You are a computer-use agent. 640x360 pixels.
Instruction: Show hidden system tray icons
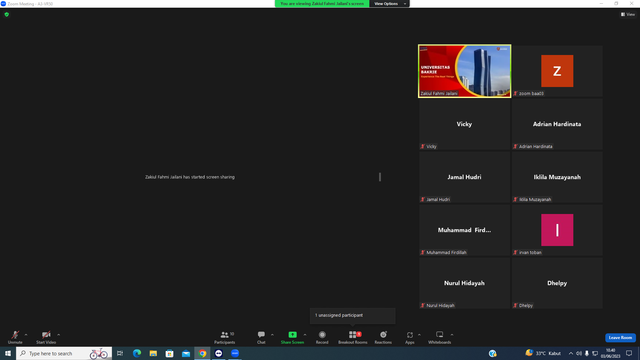[x=571, y=353]
